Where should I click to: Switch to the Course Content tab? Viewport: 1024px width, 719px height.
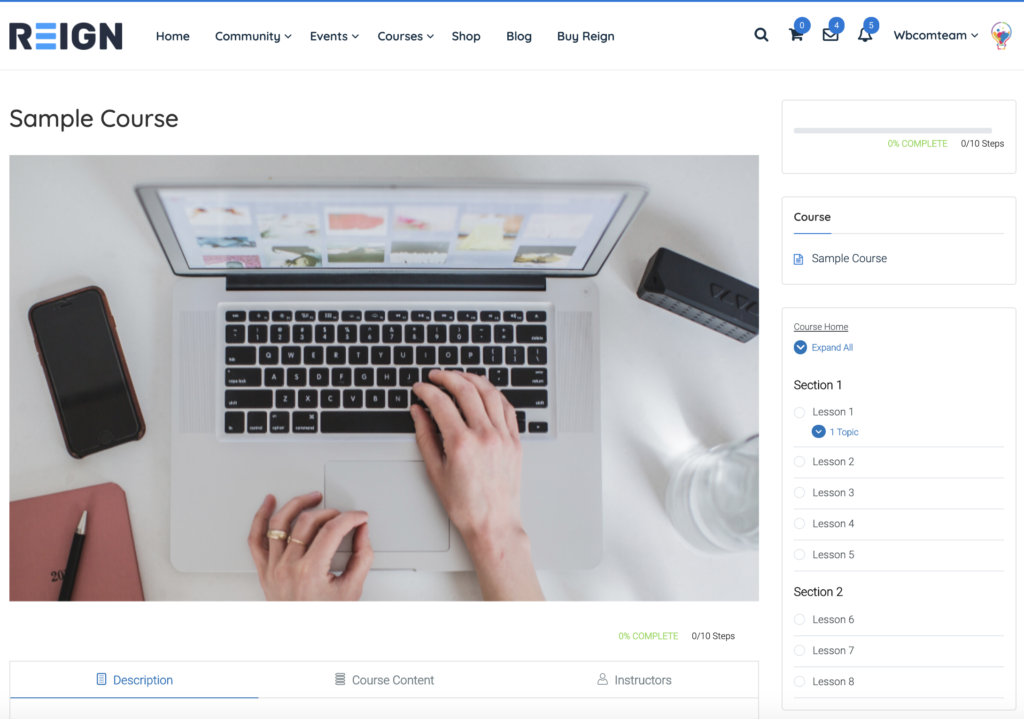[384, 680]
